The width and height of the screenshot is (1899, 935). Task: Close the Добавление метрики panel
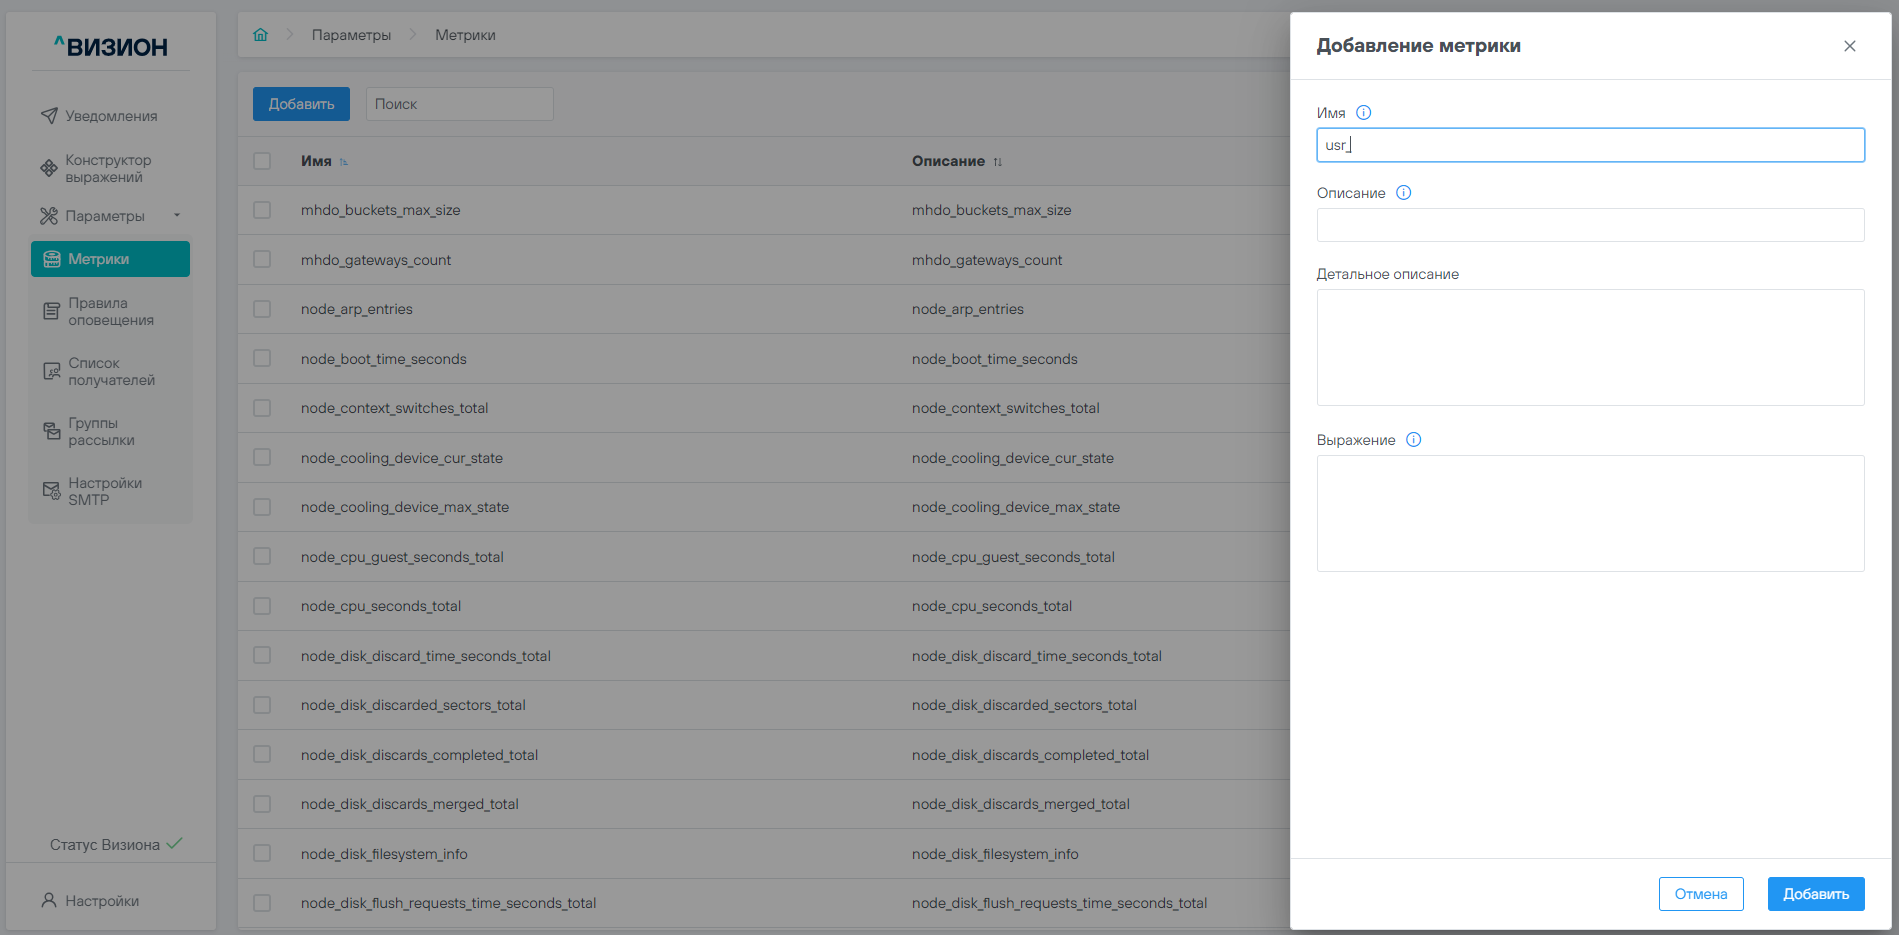[1849, 46]
